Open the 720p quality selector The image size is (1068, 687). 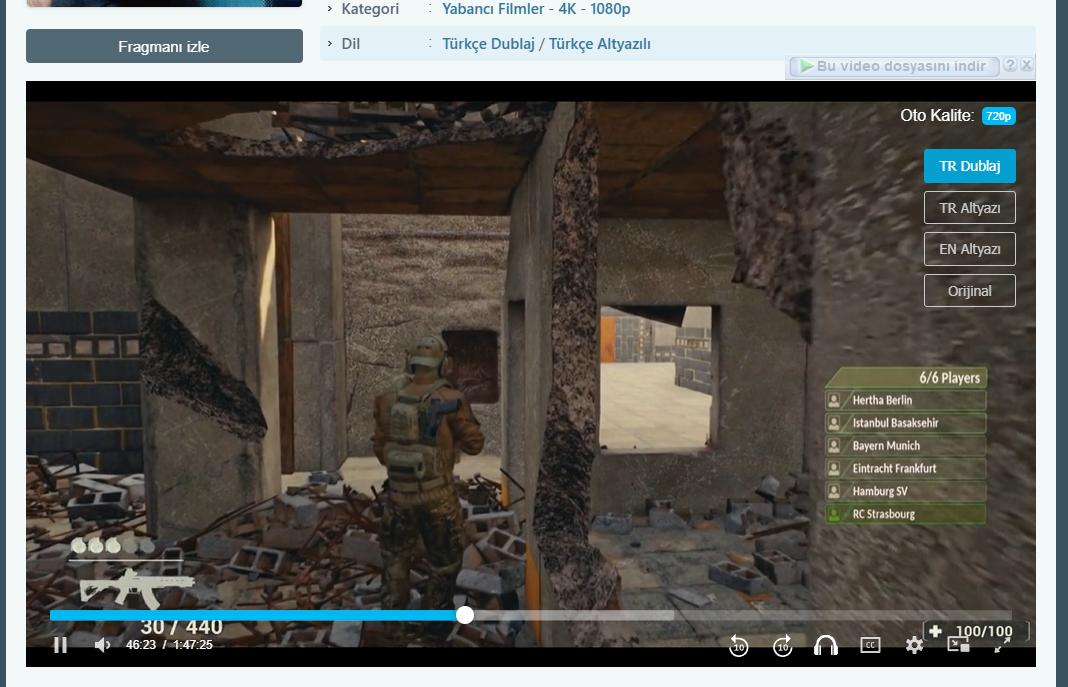999,116
